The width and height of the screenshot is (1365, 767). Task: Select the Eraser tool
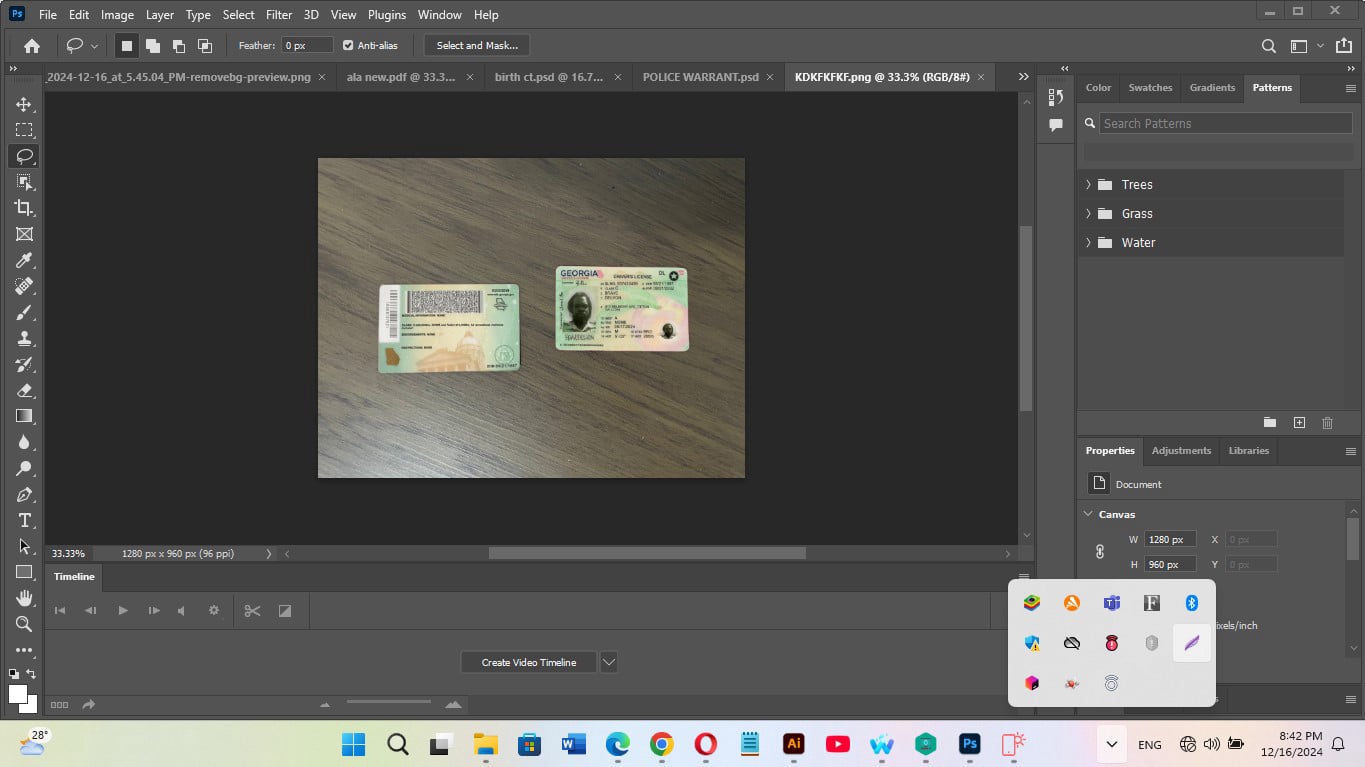pyautogui.click(x=24, y=390)
